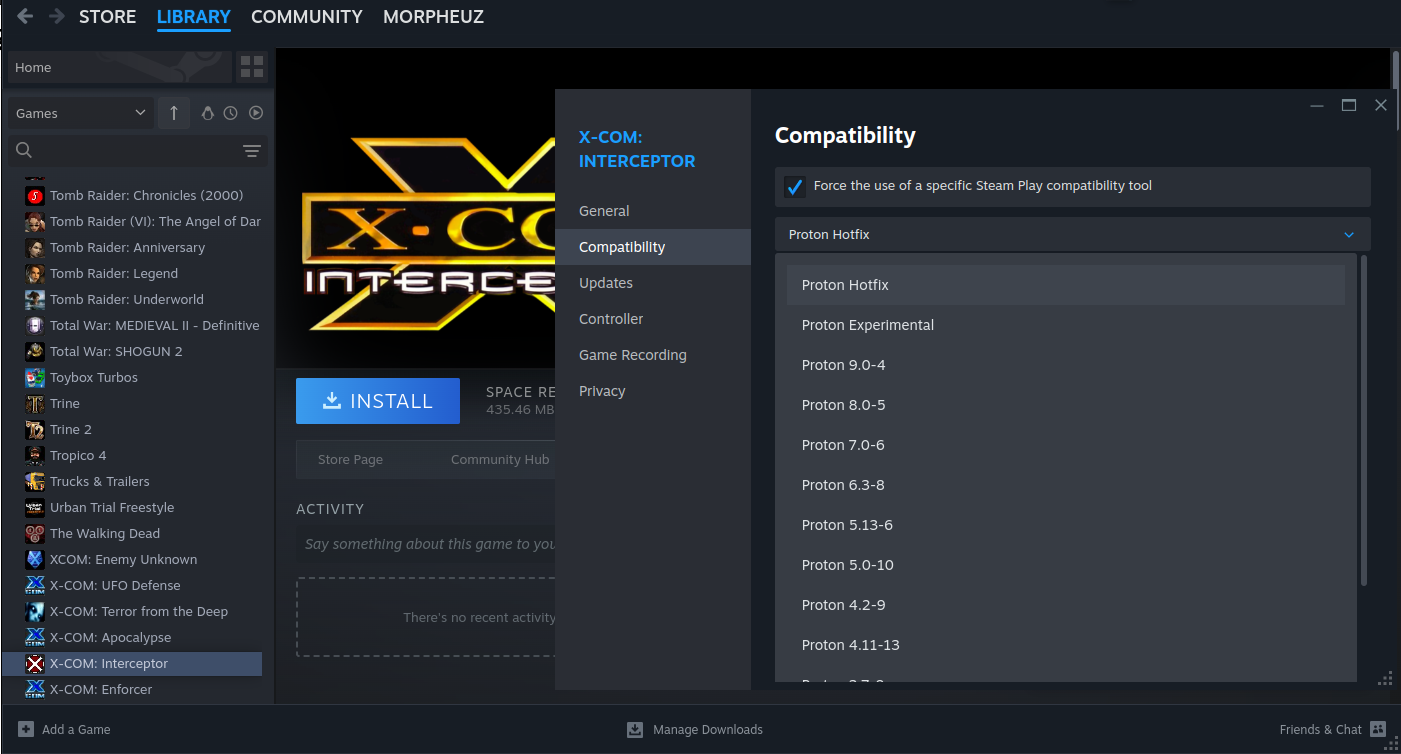
Task: Go to the Store Page link
Action: pyautogui.click(x=350, y=459)
